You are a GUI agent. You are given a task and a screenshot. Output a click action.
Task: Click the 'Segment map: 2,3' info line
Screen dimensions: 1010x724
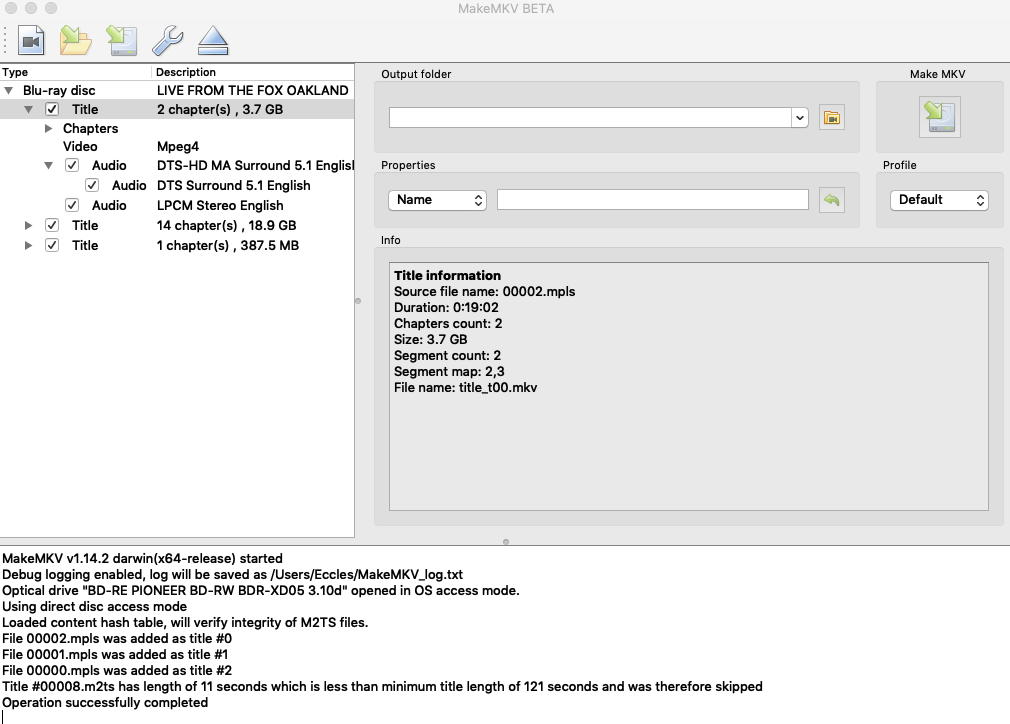coord(449,372)
